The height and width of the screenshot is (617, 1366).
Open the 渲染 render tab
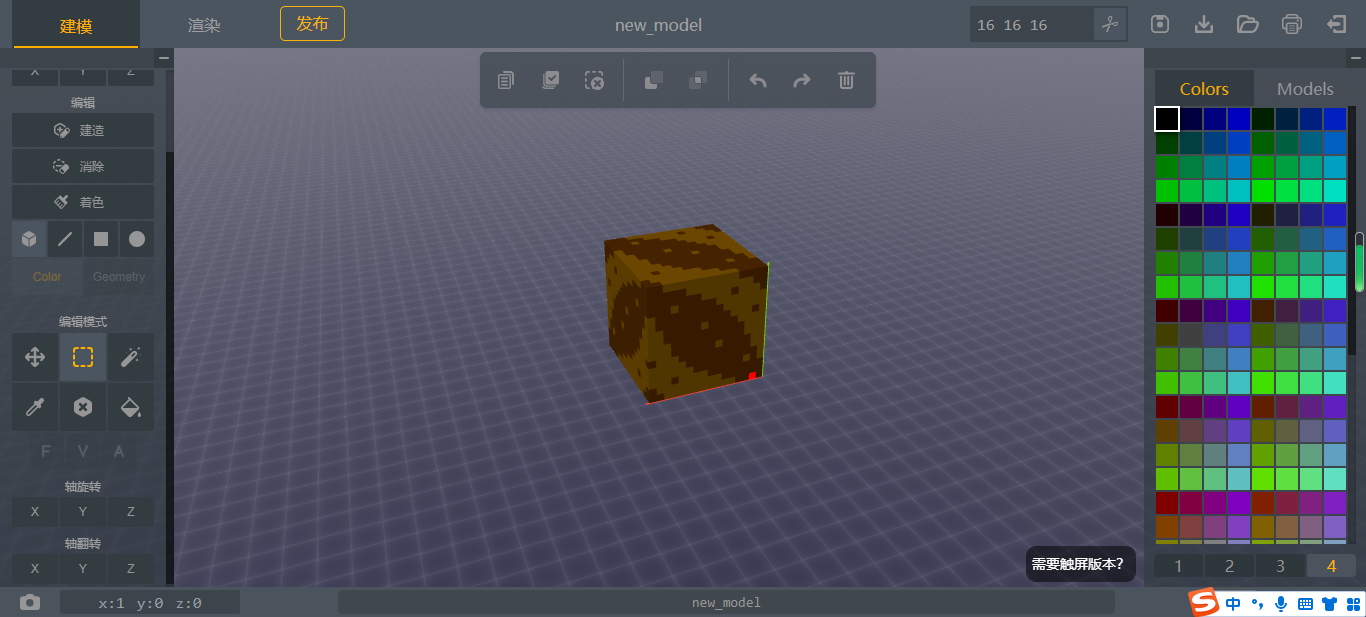tap(204, 25)
